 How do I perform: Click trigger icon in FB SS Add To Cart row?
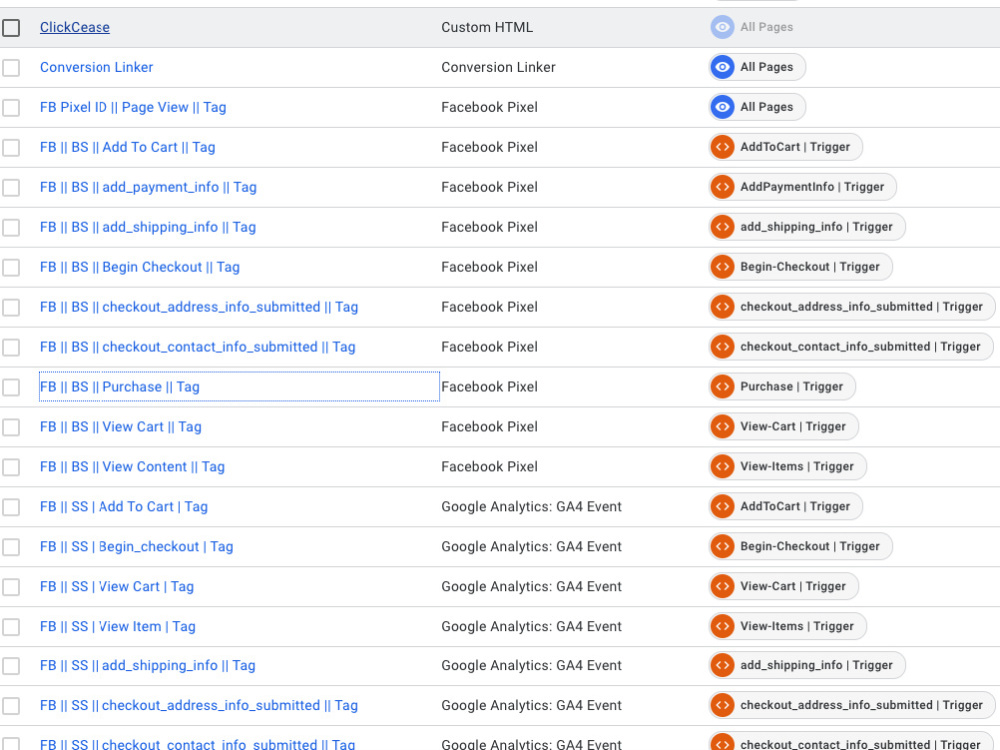pyautogui.click(x=722, y=506)
